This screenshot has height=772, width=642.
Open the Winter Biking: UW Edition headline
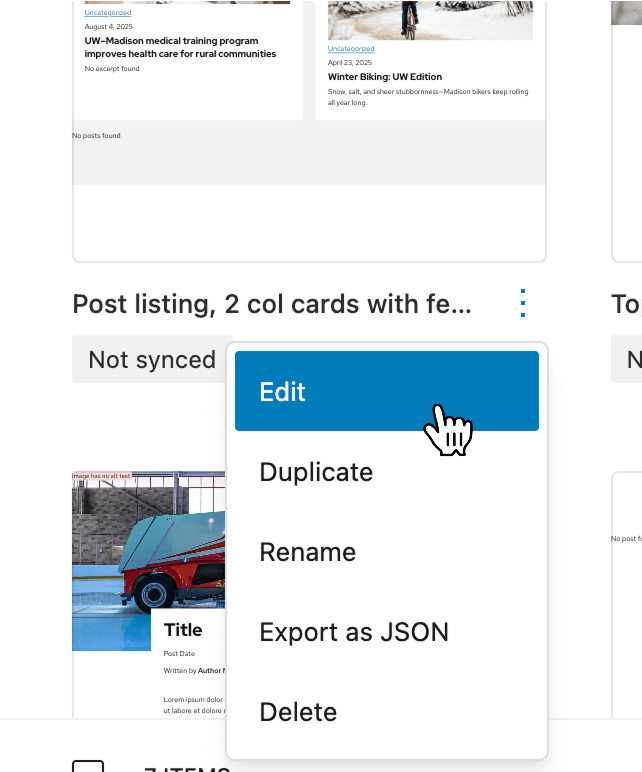384,77
